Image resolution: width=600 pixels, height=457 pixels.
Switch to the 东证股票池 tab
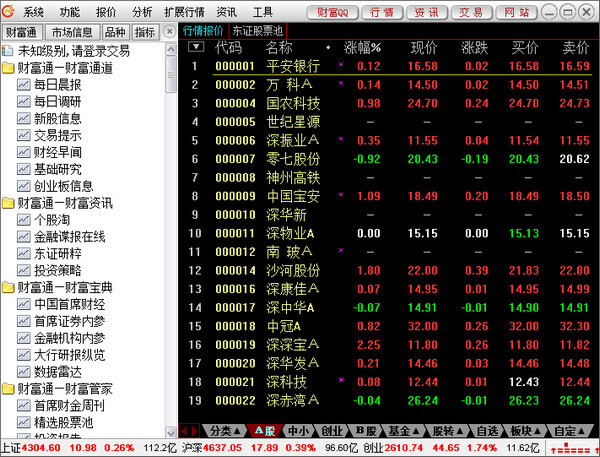[258, 31]
